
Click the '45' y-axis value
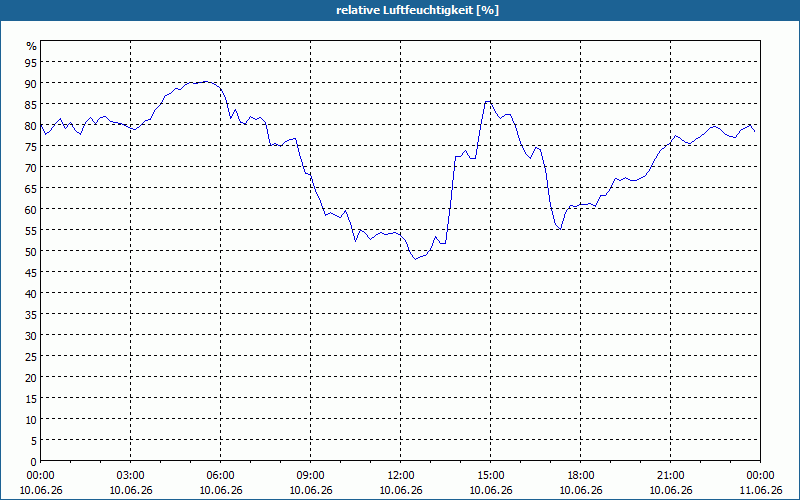[x=31, y=272]
